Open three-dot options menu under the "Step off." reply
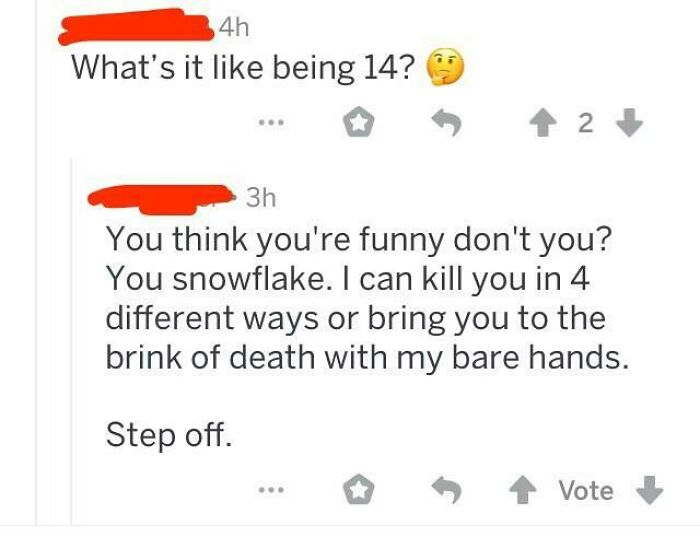 tap(266, 491)
